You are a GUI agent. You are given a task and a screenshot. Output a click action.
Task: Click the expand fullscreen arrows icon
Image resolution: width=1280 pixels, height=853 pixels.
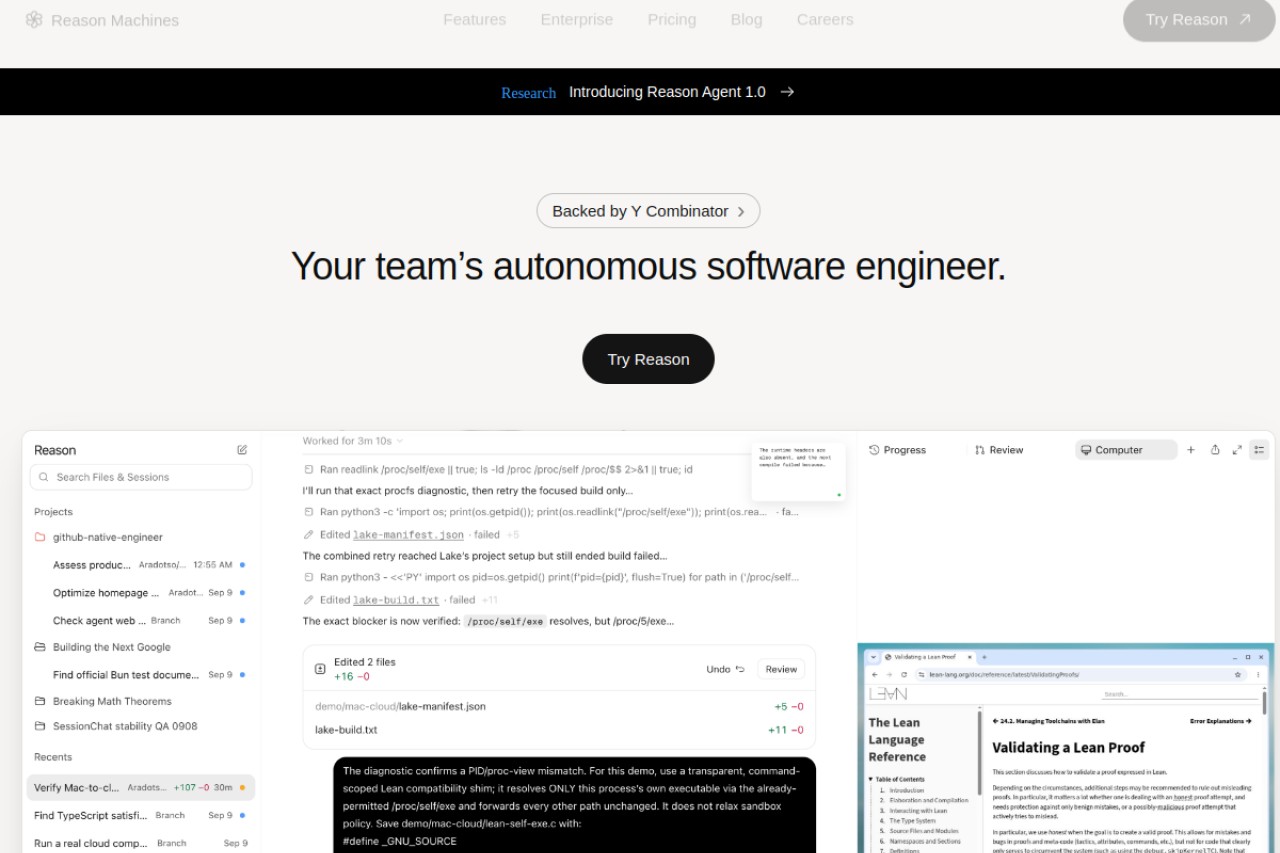pos(1237,450)
